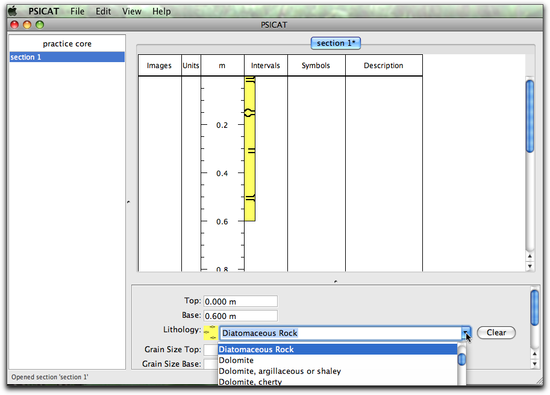Choose Dolomite from the lithology list
Image resolution: width=550 pixels, height=395 pixels.
pyautogui.click(x=337, y=360)
